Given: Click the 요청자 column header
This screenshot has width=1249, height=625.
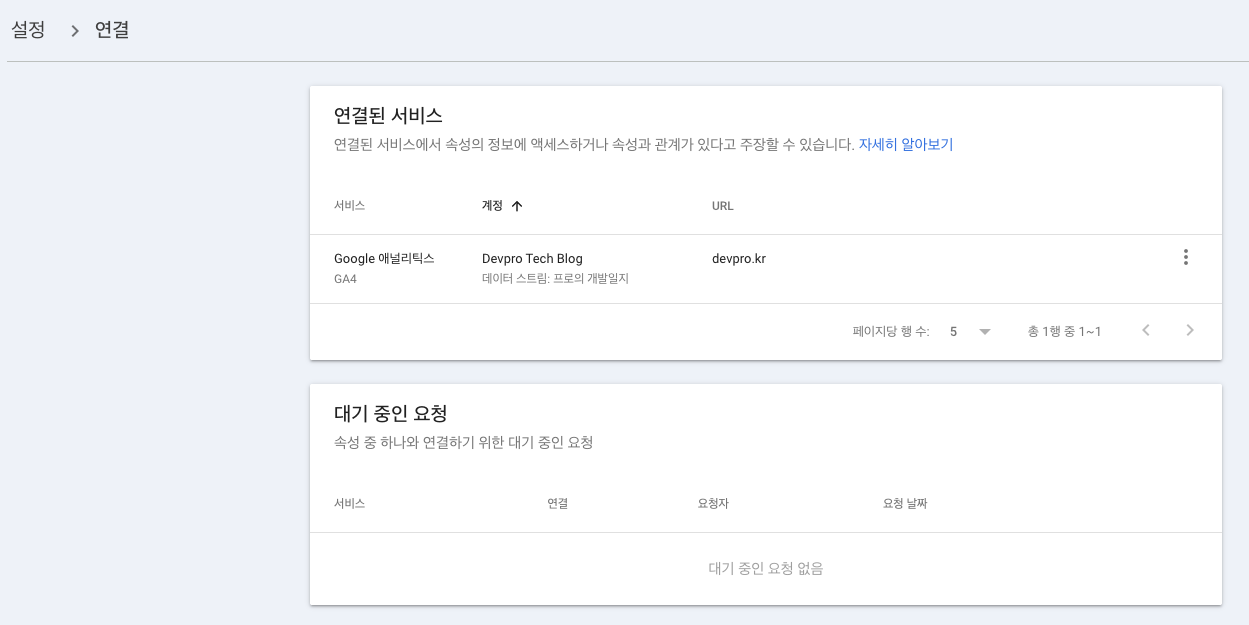Looking at the screenshot, I should coord(713,503).
